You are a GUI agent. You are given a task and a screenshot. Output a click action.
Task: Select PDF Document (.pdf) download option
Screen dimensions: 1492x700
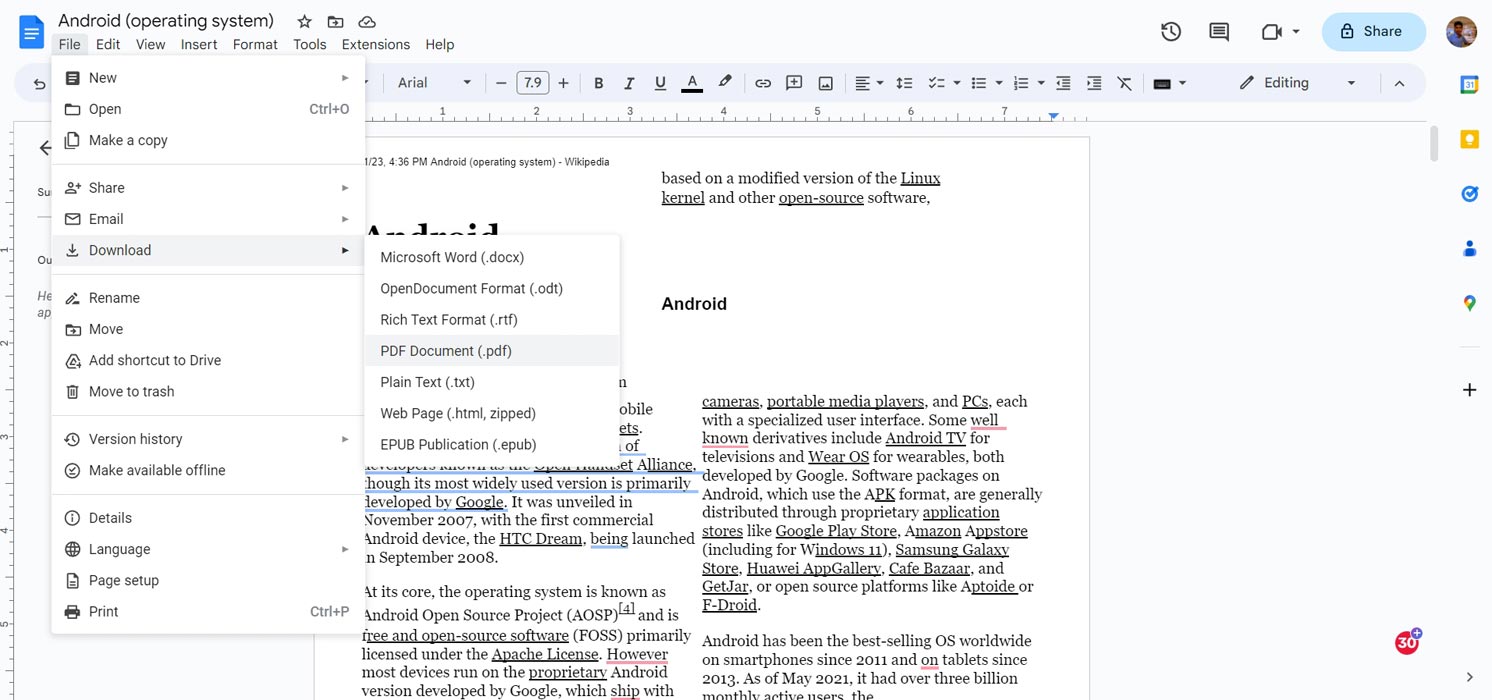pyautogui.click(x=492, y=351)
